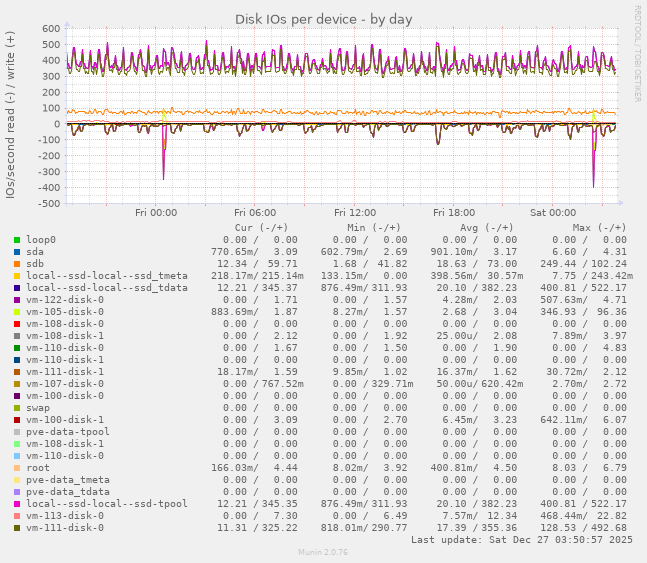647x563 pixels.
Task: Click the '600' y-axis label
Action: (x=51, y=28)
